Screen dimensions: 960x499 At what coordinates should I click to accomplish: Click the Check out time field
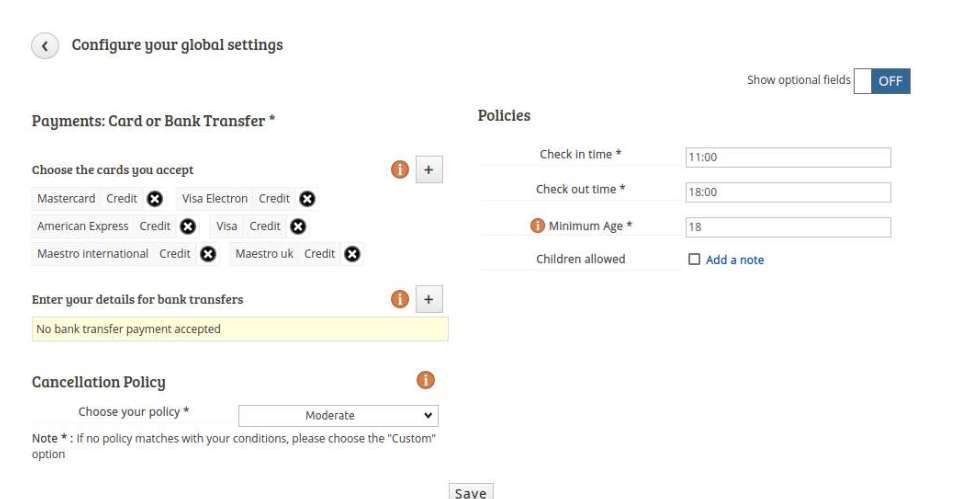[x=788, y=192]
